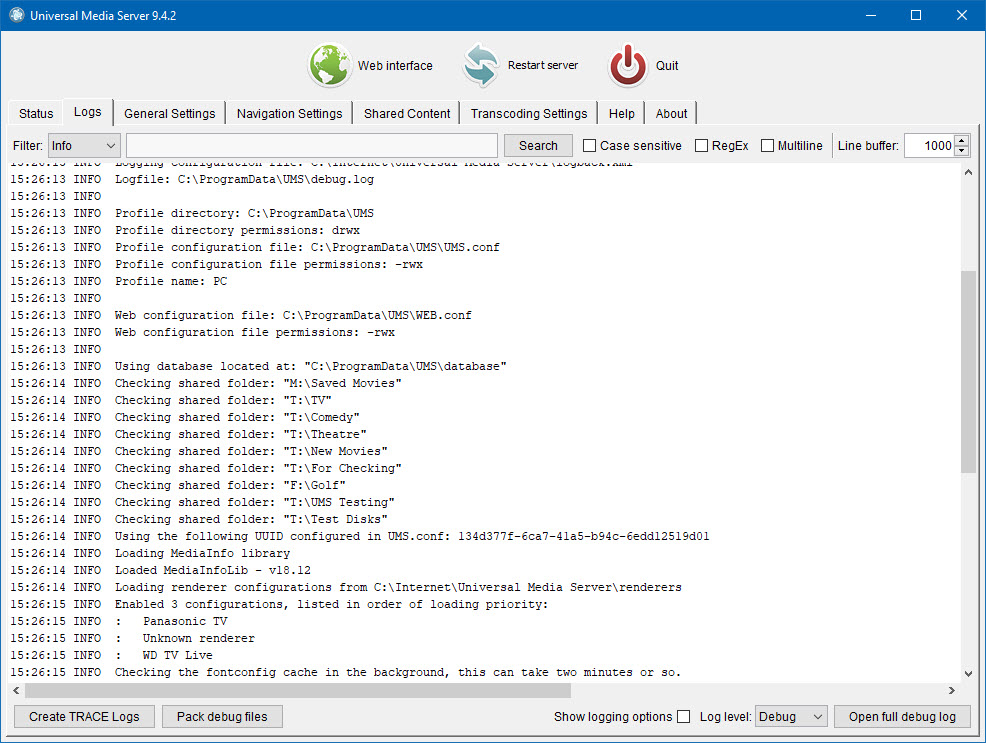Click the log line for shared folder "M:\Saved Movies"
This screenshot has height=743, width=986.
pyautogui.click(x=206, y=383)
